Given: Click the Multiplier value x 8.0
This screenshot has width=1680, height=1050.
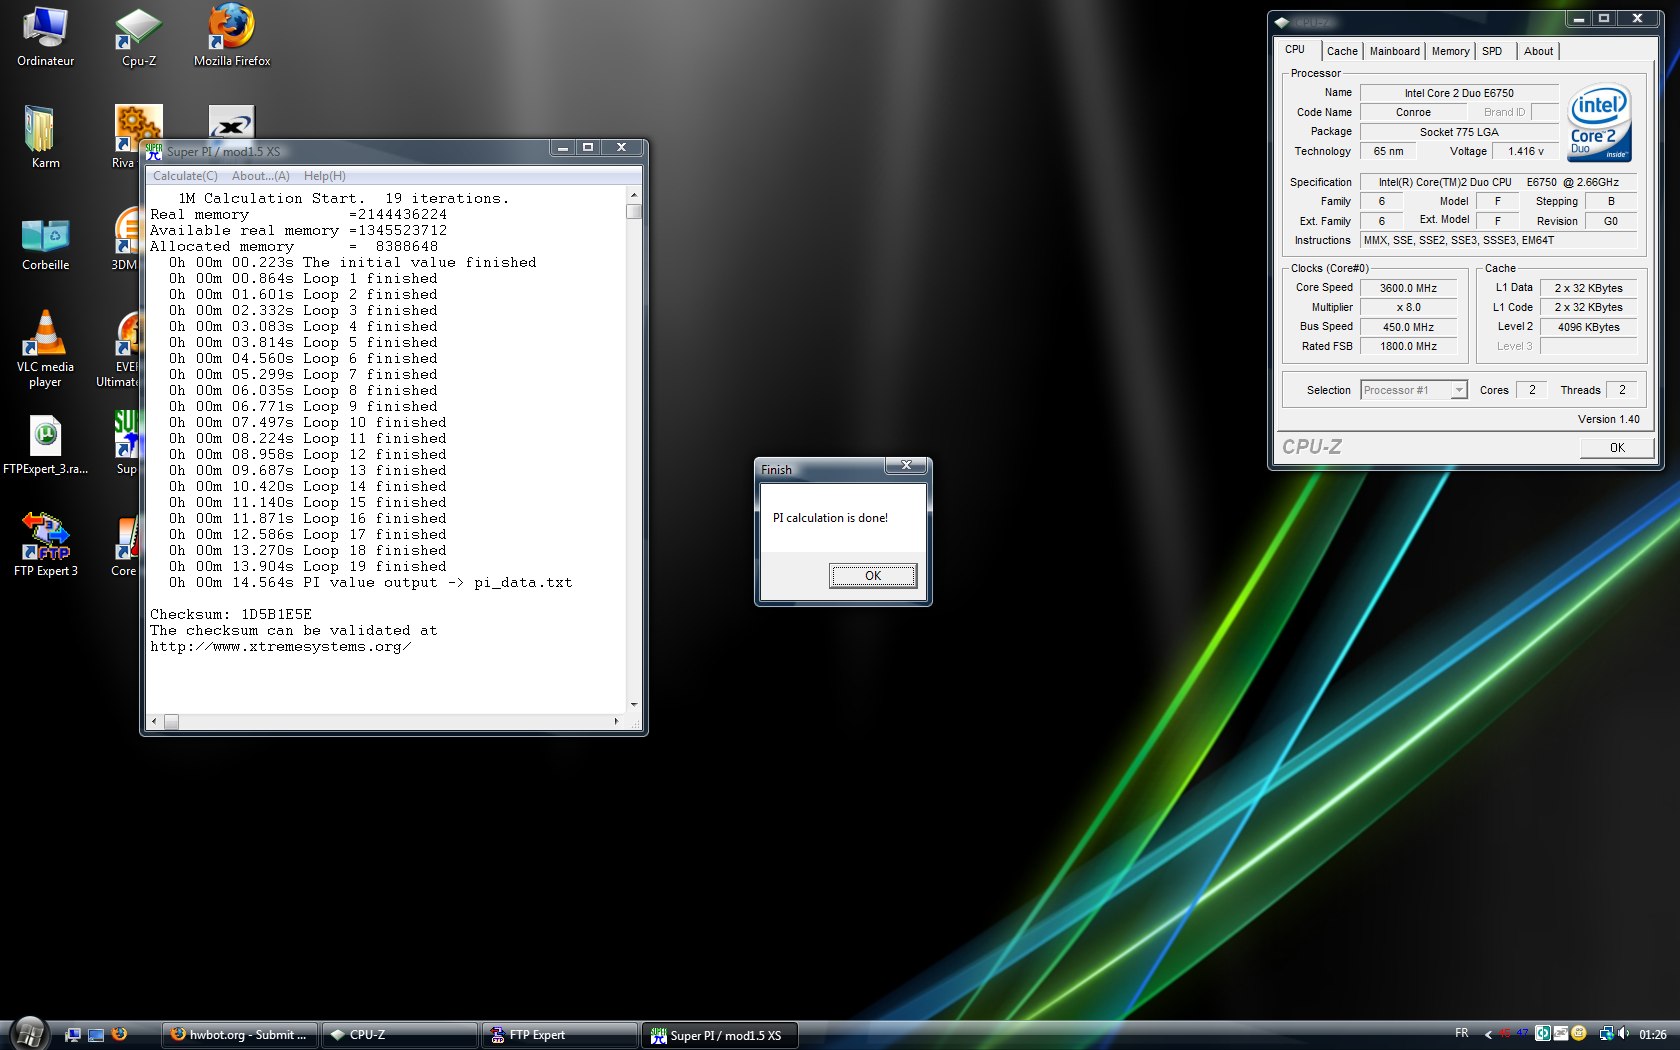Looking at the screenshot, I should click(1408, 307).
